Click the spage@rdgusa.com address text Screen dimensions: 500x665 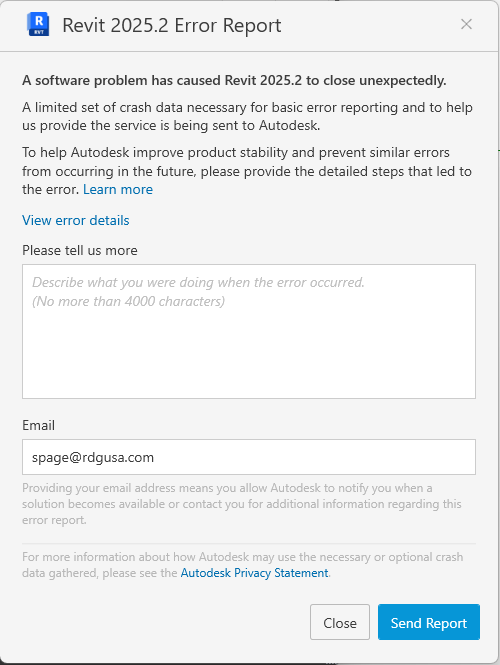point(93,457)
